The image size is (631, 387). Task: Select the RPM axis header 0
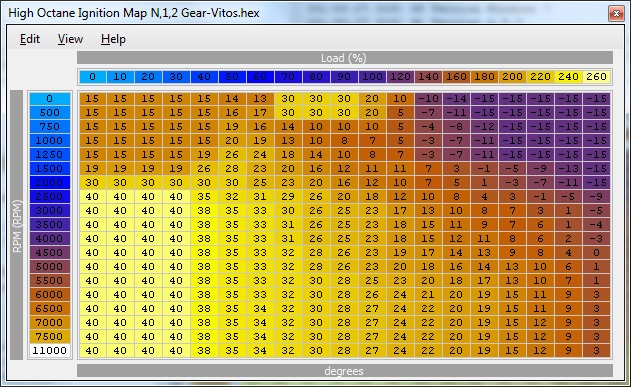tap(49, 99)
